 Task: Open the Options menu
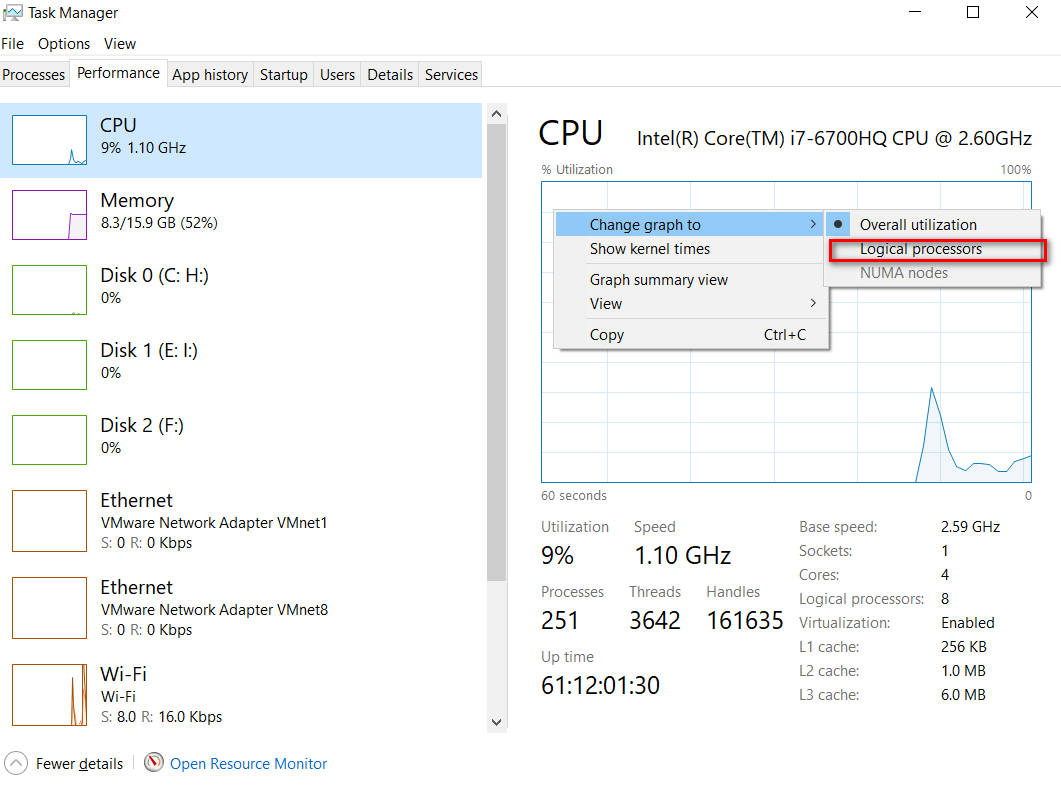click(63, 43)
